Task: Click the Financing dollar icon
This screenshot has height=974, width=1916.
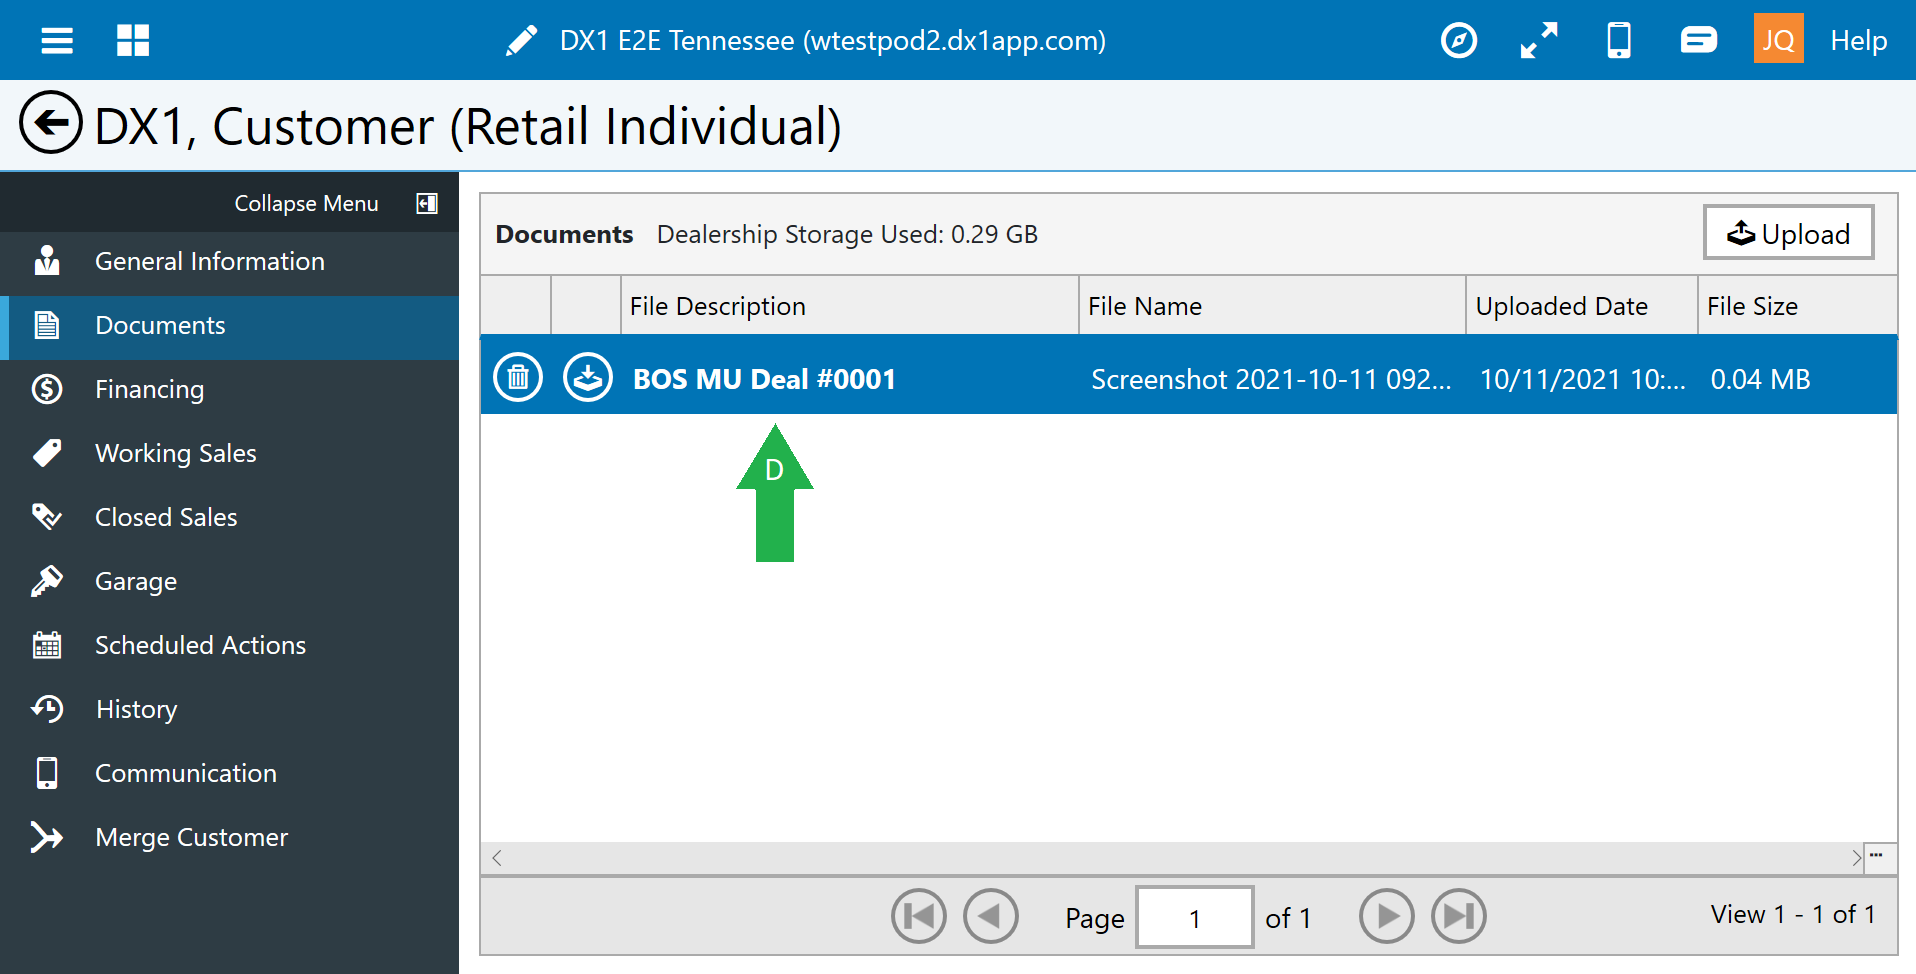Action: [x=47, y=389]
